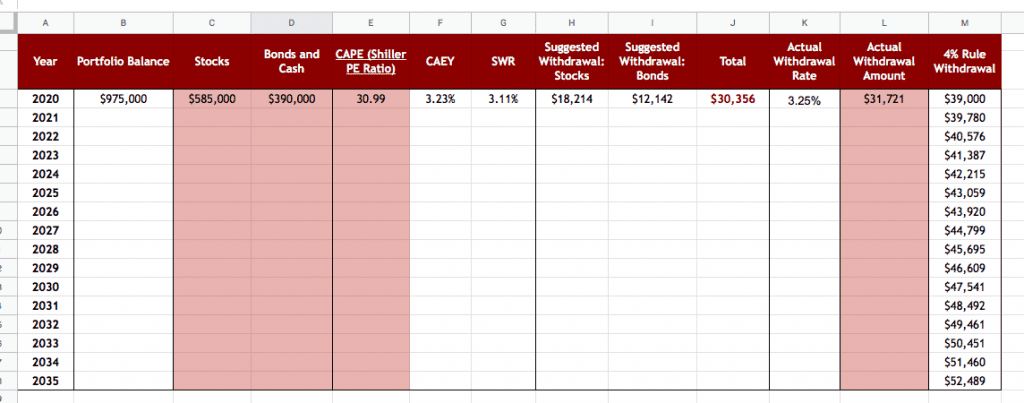This screenshot has width=1024, height=403.
Task: Click the Actual Withdrawal Amount $31,721 cell
Action: point(884,99)
